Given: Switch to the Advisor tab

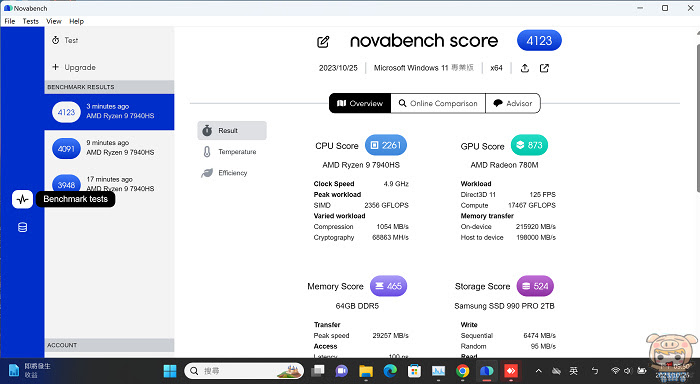Looking at the screenshot, I should (x=512, y=103).
